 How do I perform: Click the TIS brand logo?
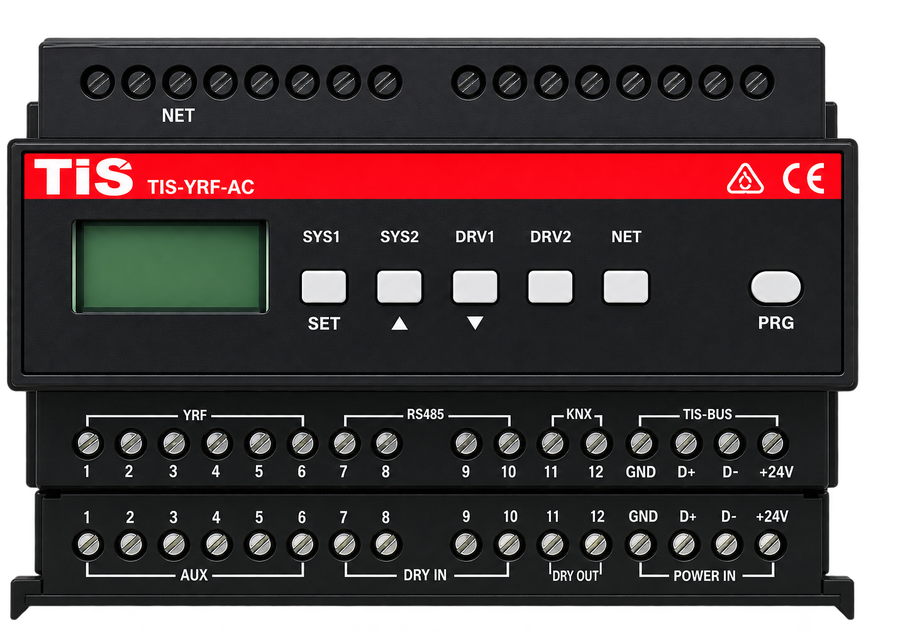coord(83,176)
